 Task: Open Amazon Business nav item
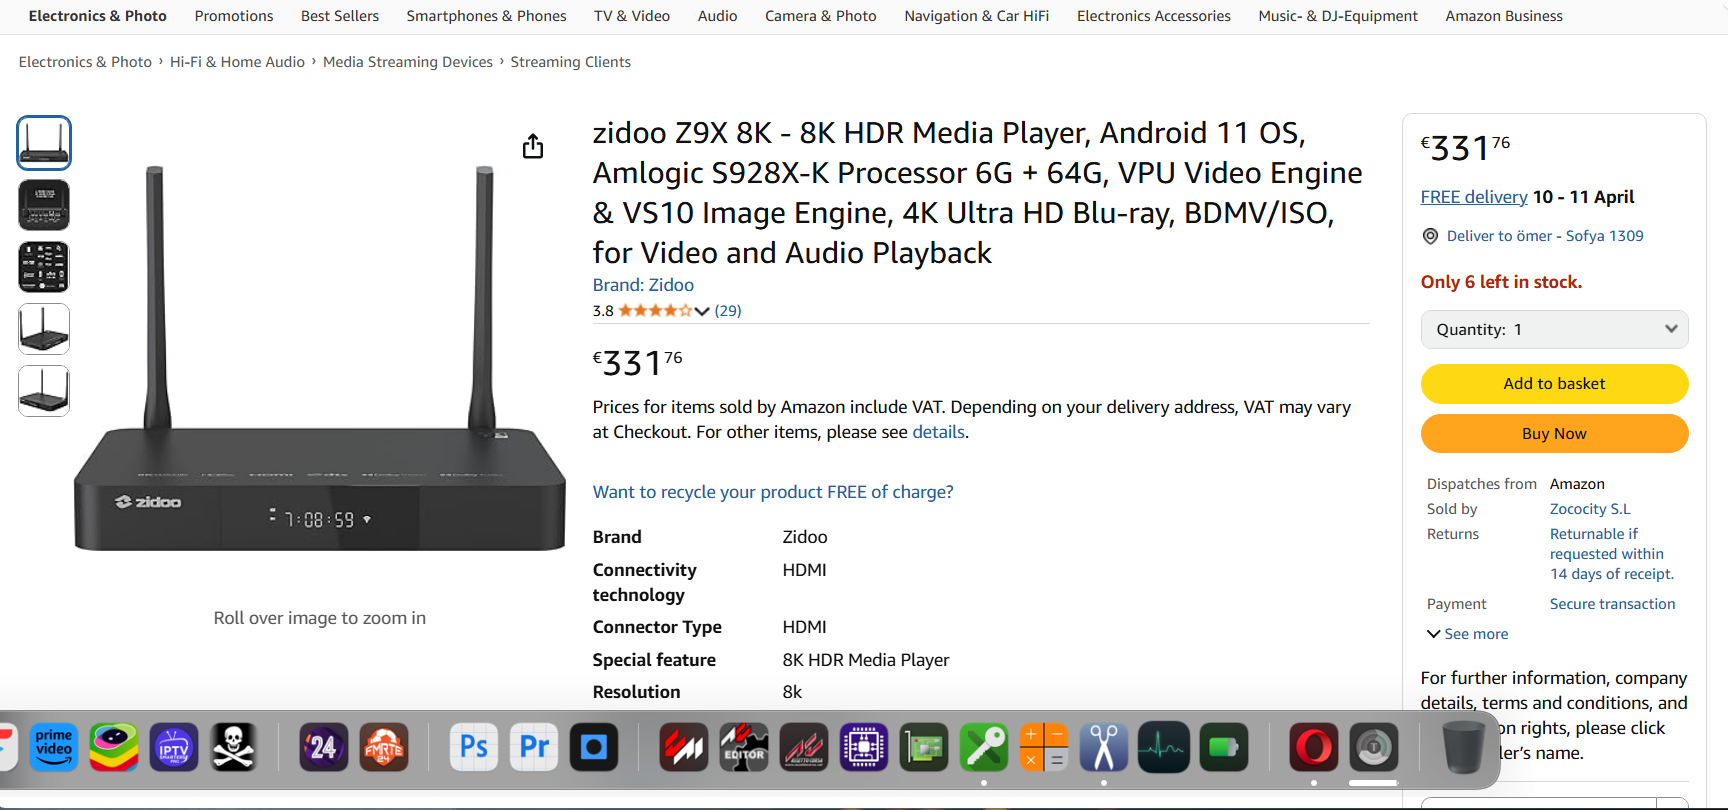pos(1504,16)
